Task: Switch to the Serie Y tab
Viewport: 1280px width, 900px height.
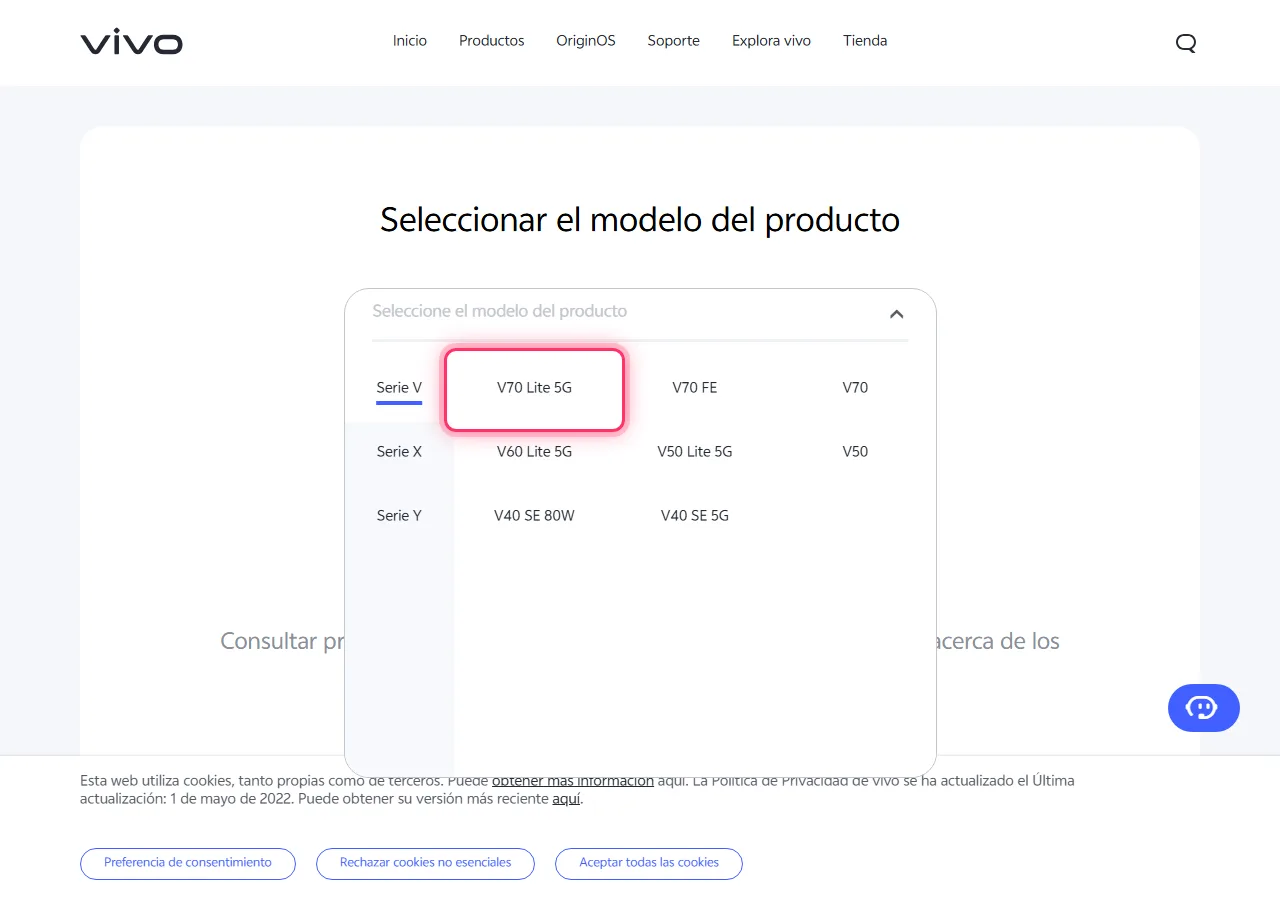Action: coord(399,516)
